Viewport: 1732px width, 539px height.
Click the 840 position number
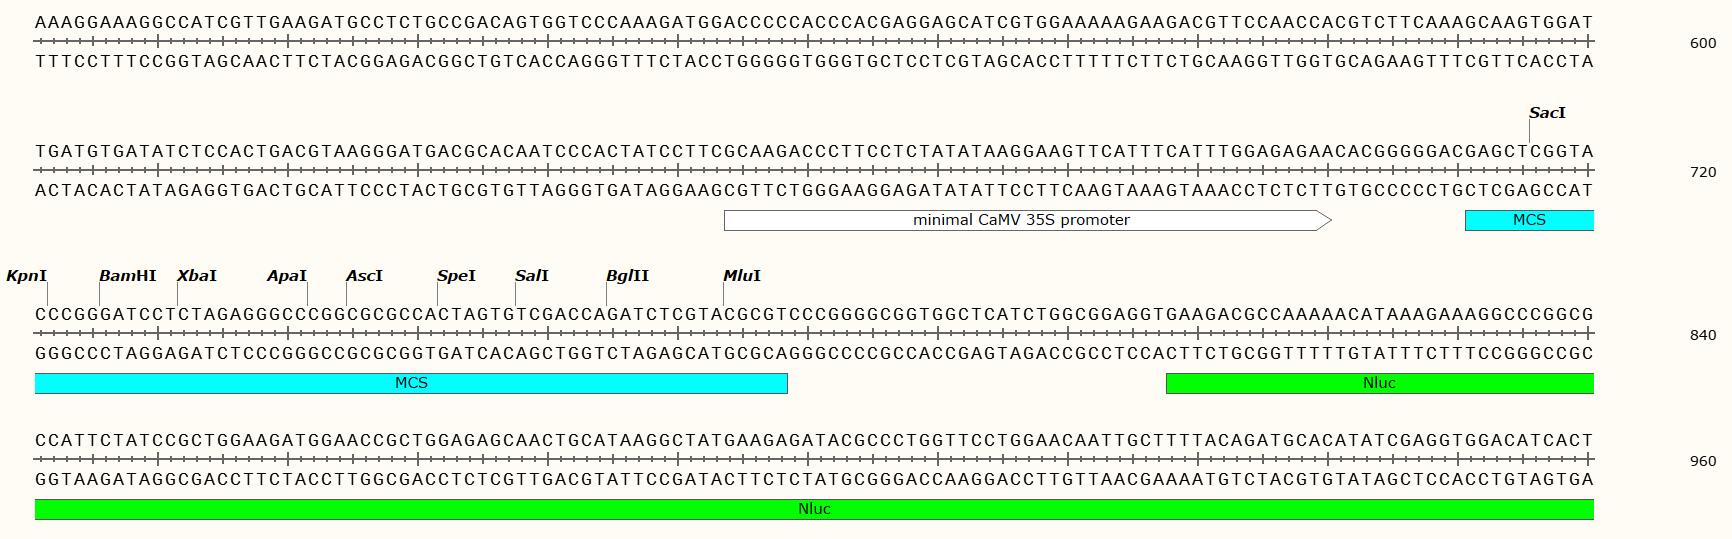point(1702,335)
